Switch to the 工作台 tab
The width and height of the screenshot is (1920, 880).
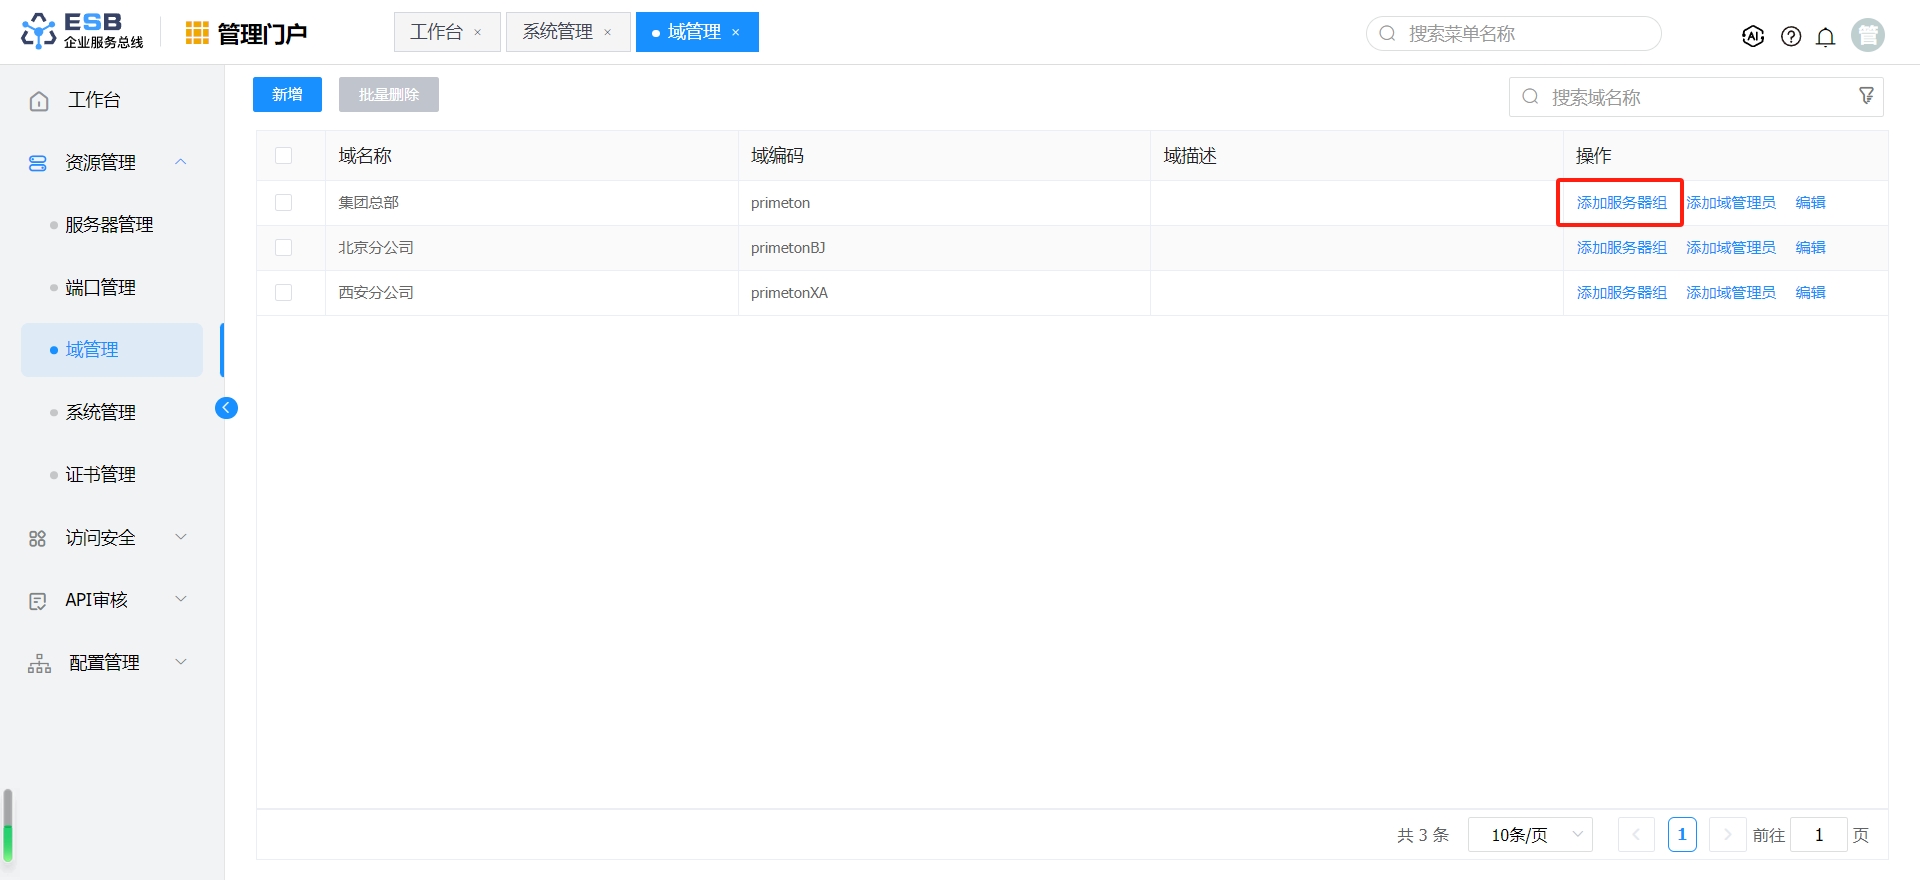[436, 32]
